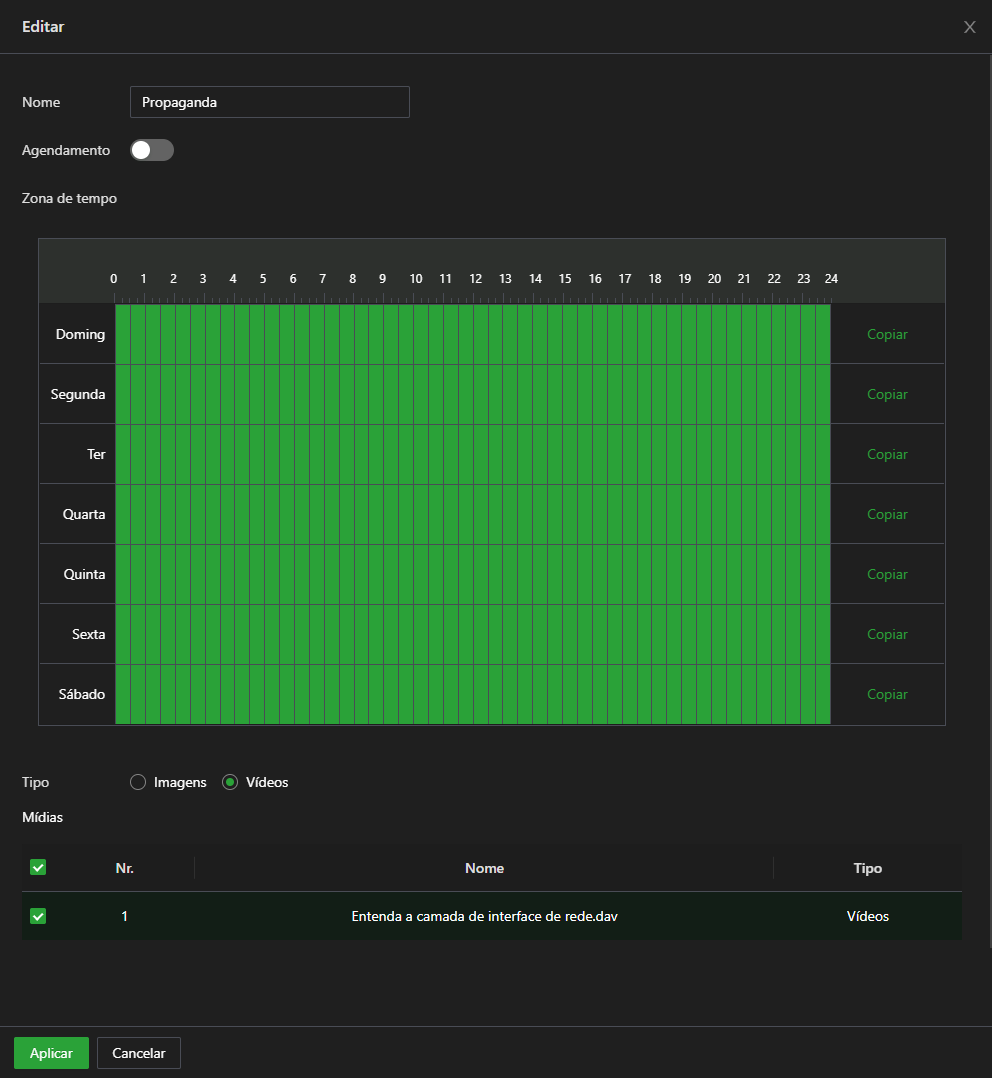
Task: Click the hour 24 label on timeline ruler
Action: pyautogui.click(x=831, y=278)
